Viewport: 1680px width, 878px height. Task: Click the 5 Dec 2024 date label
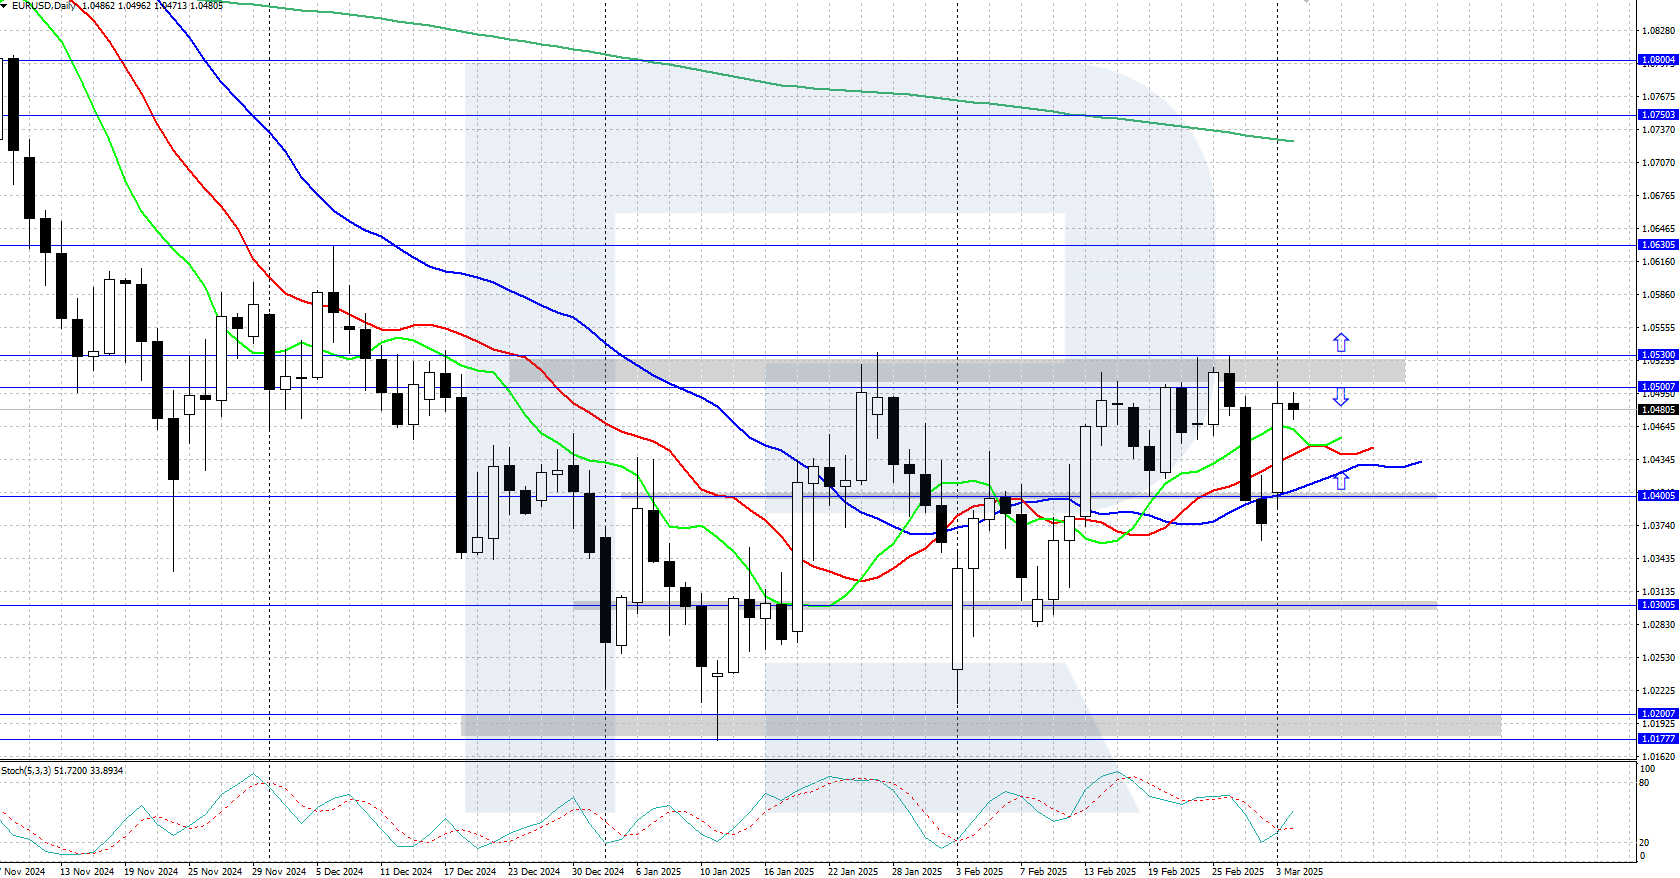(x=340, y=872)
